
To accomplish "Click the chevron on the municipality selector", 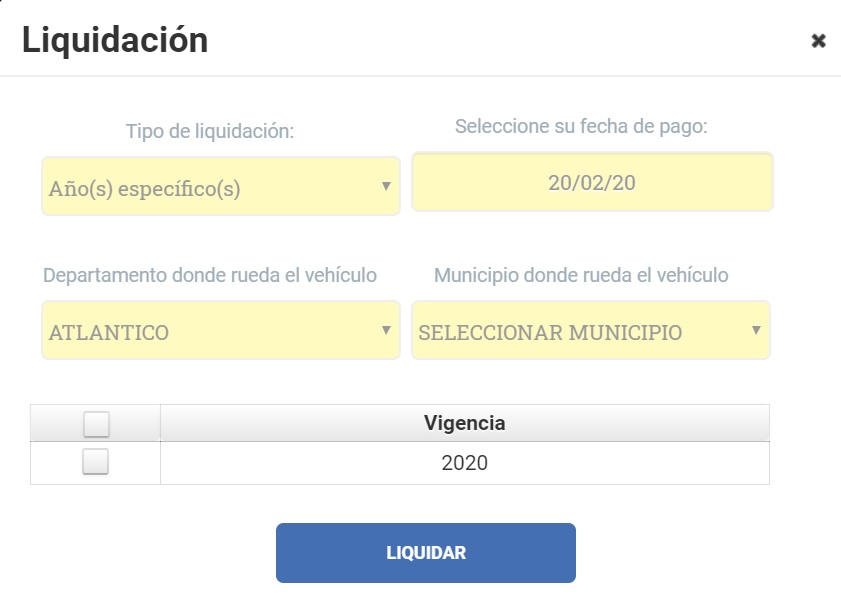I will click(756, 331).
